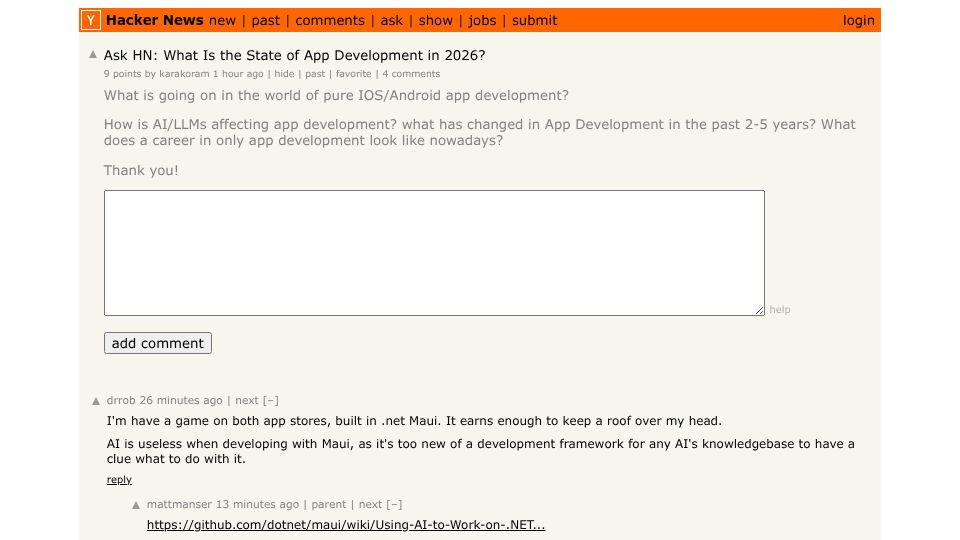This screenshot has height=540, width=960.
Task: Click the textarea resize handle
Action: (760, 310)
